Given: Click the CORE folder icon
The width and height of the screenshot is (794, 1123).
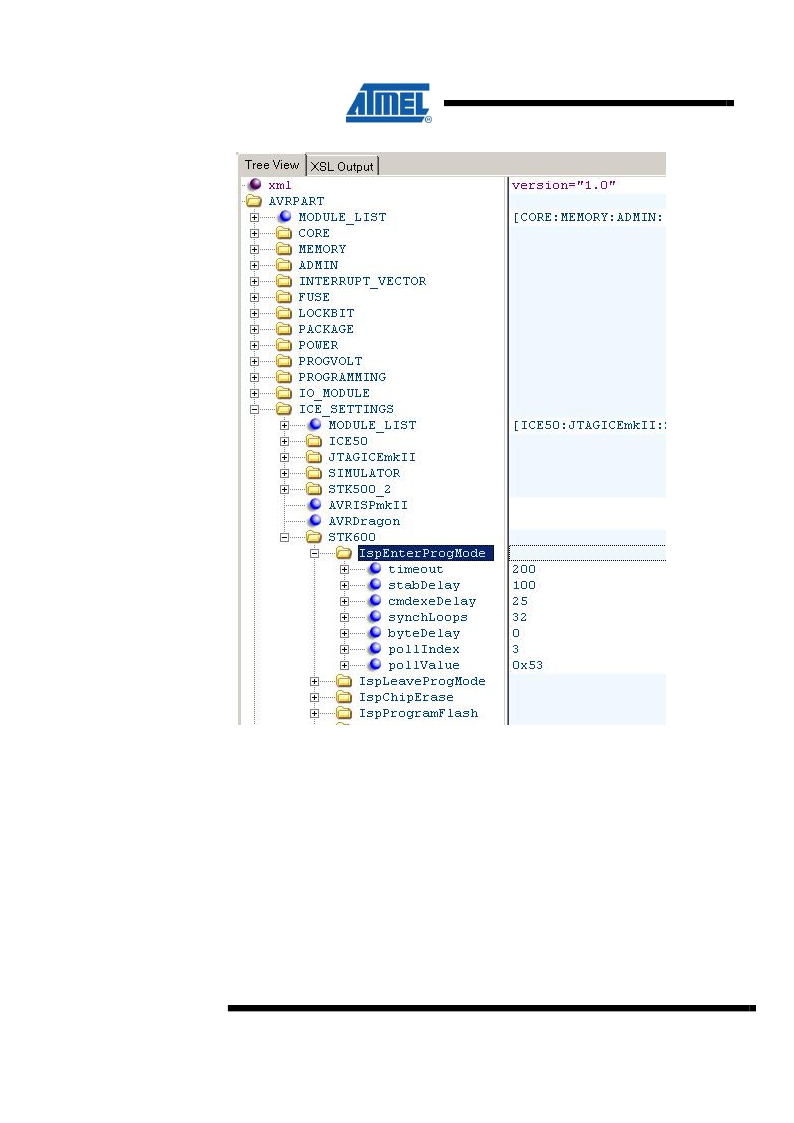Looking at the screenshot, I should click(x=284, y=233).
